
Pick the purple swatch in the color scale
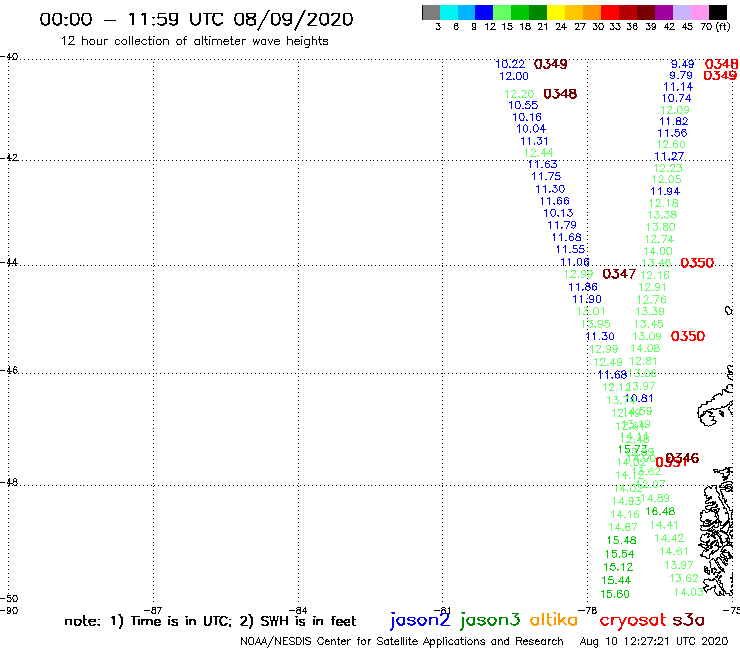tap(664, 12)
